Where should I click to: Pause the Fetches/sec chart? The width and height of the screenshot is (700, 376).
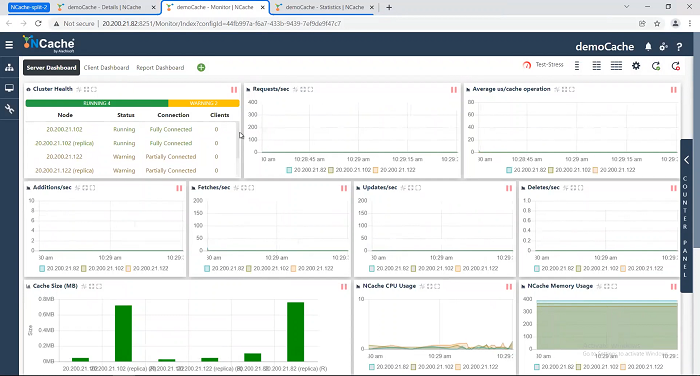(x=344, y=188)
